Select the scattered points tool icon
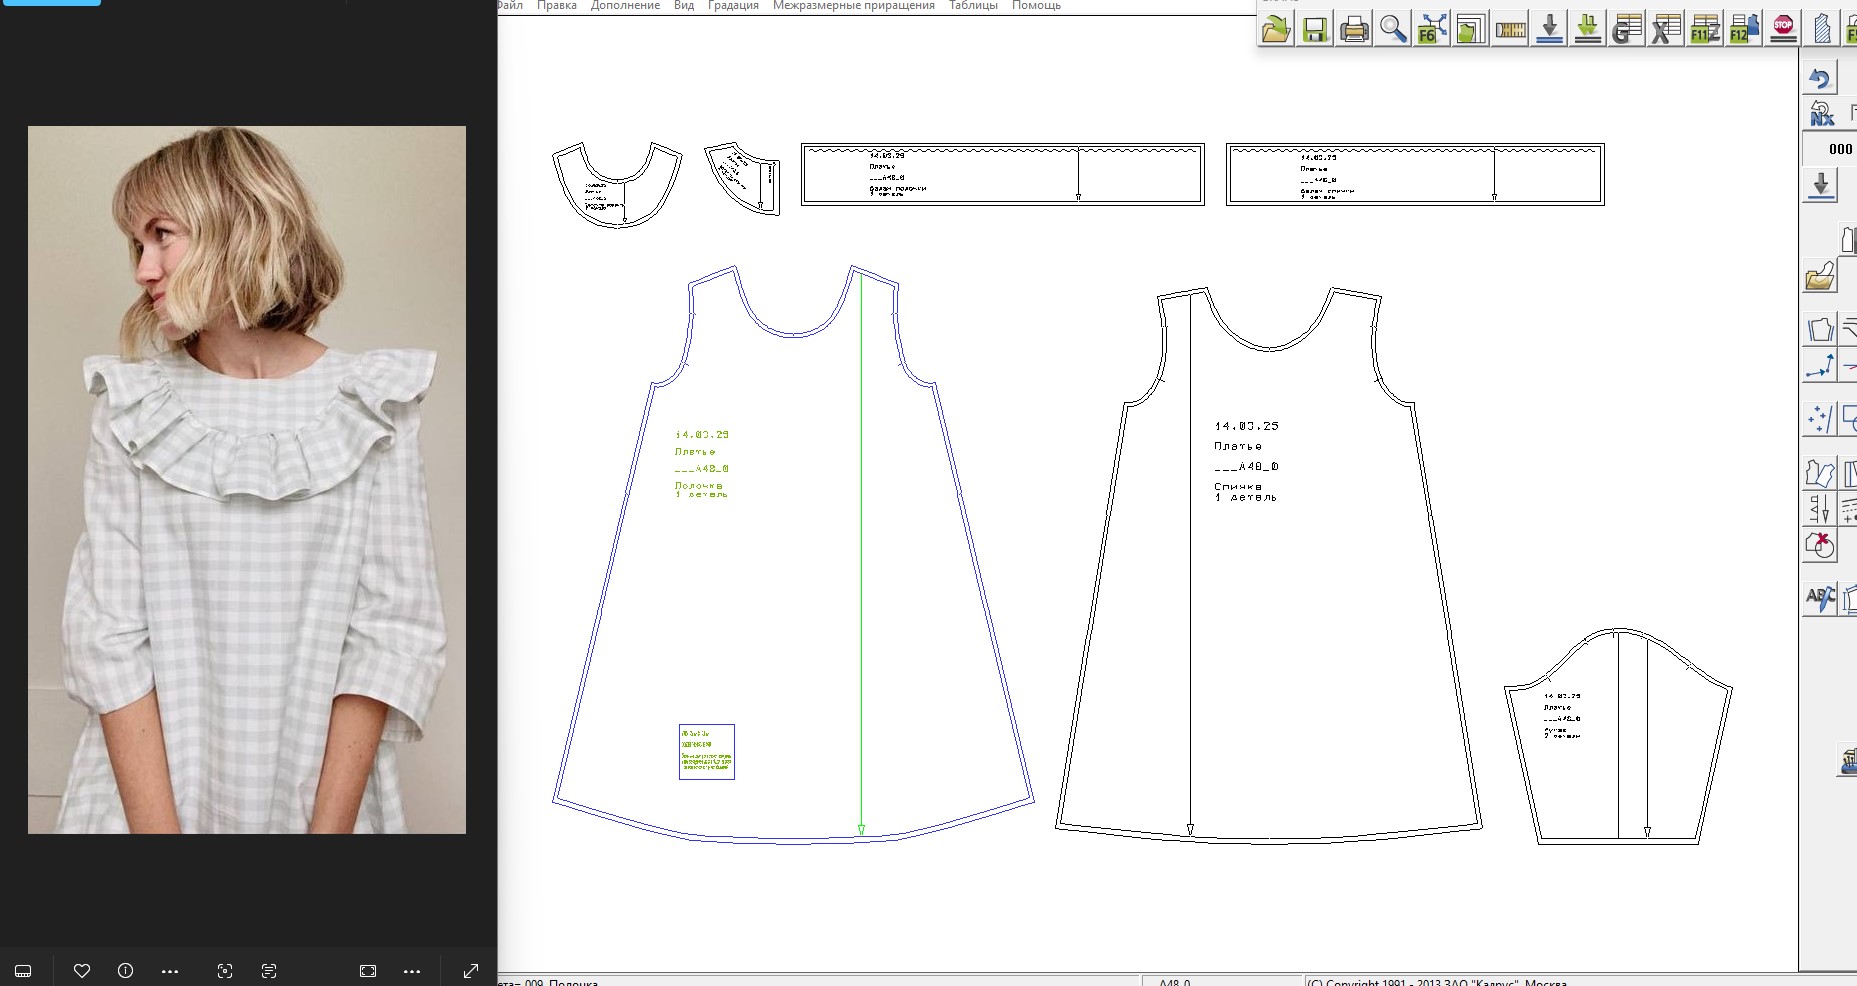Viewport: 1857px width, 986px height. (1820, 418)
